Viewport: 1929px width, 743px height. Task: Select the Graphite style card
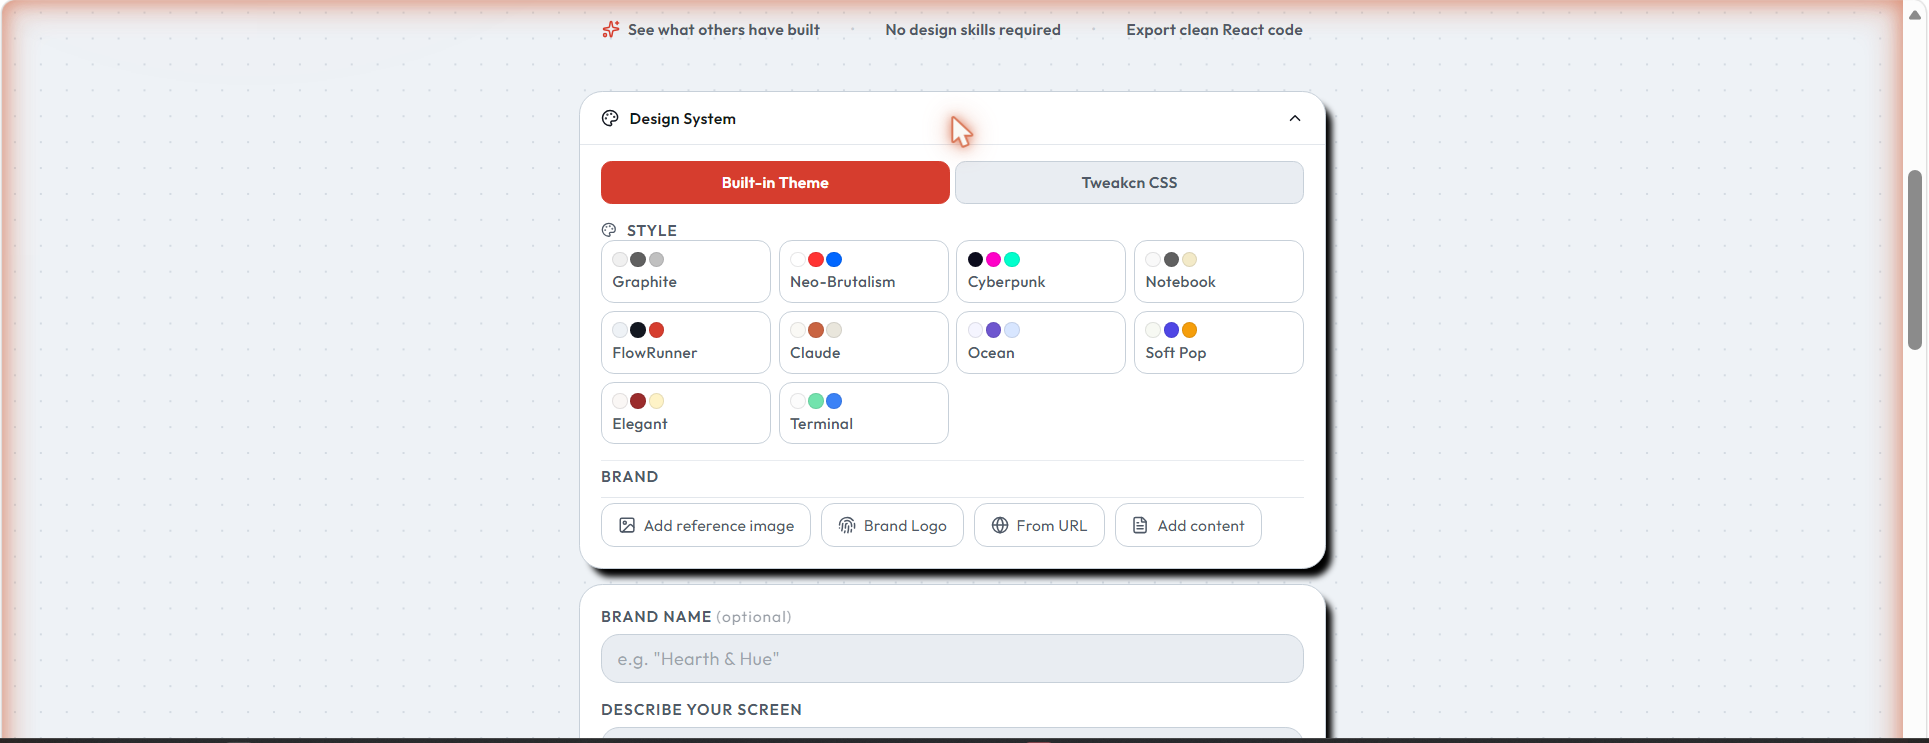click(686, 271)
